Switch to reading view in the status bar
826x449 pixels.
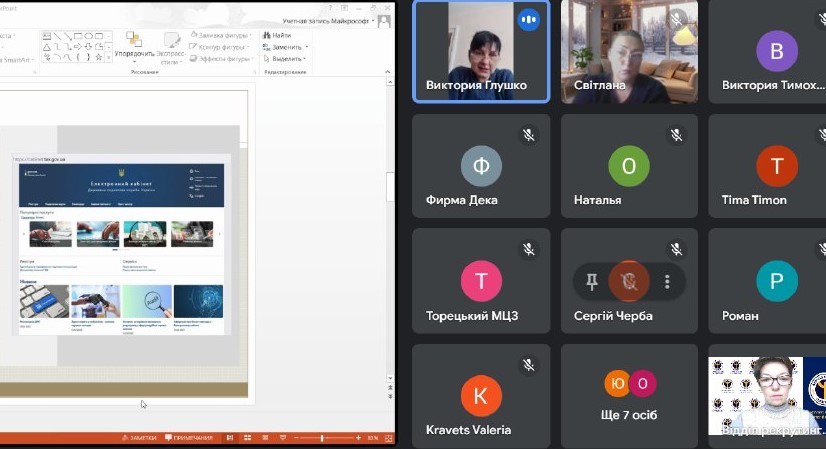(263, 438)
